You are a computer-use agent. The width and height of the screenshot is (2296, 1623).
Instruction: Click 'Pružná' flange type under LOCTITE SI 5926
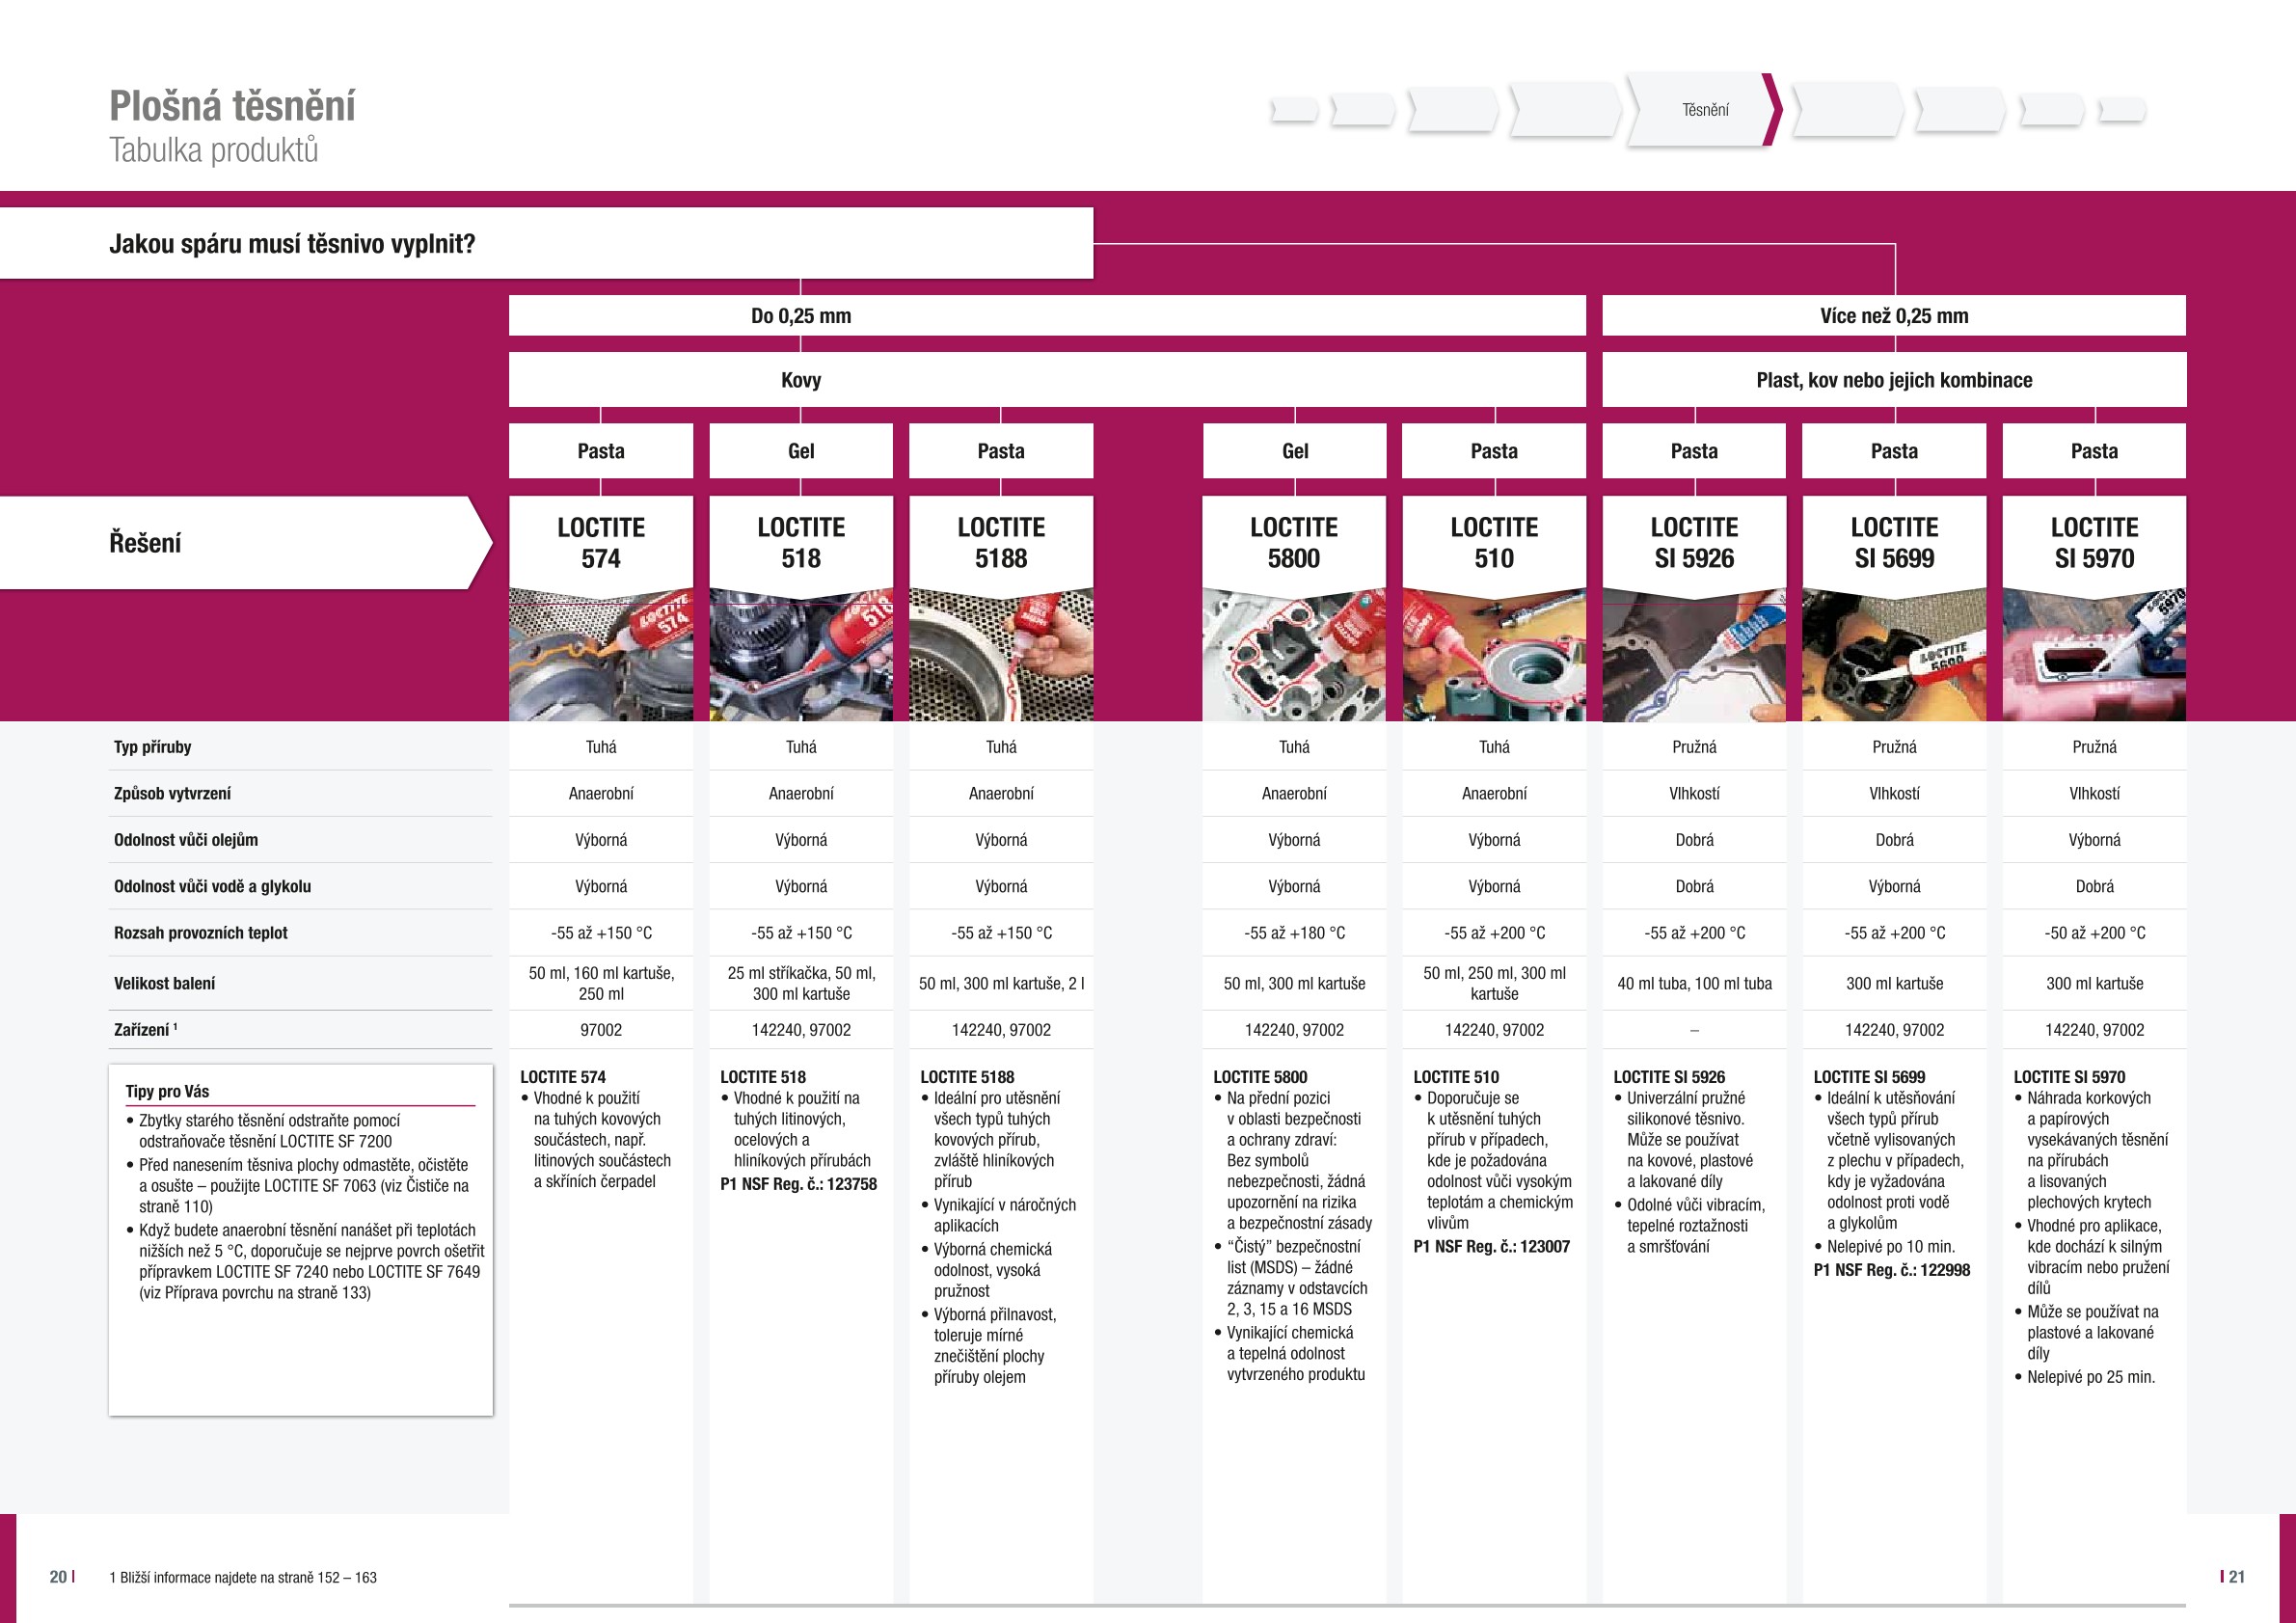pyautogui.click(x=1694, y=747)
